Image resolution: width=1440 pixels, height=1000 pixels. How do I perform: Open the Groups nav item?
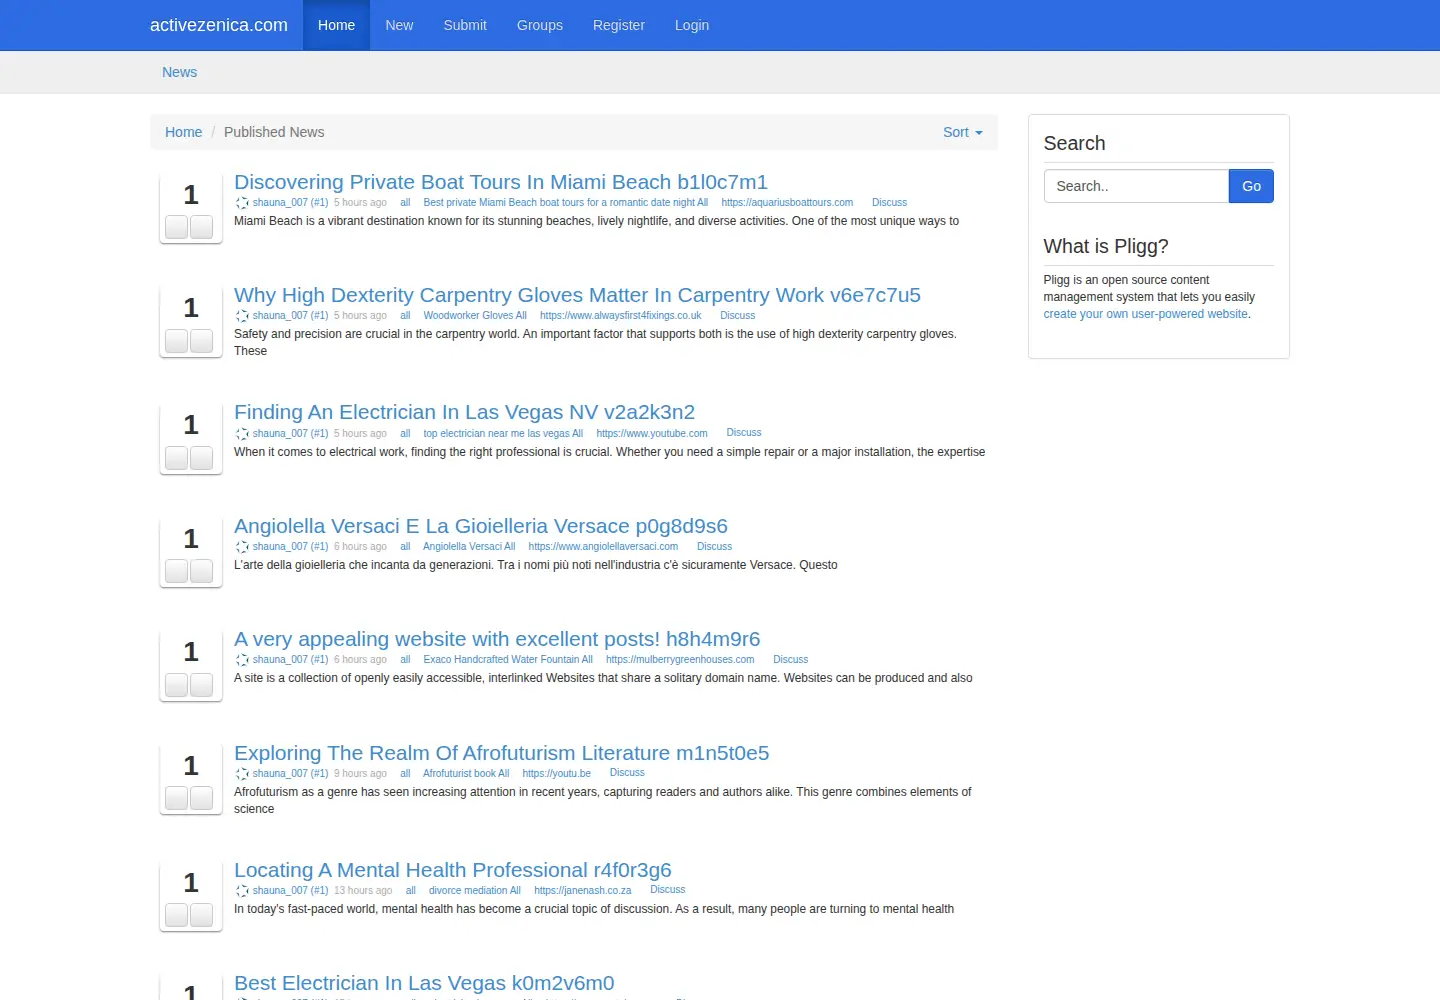pos(540,25)
